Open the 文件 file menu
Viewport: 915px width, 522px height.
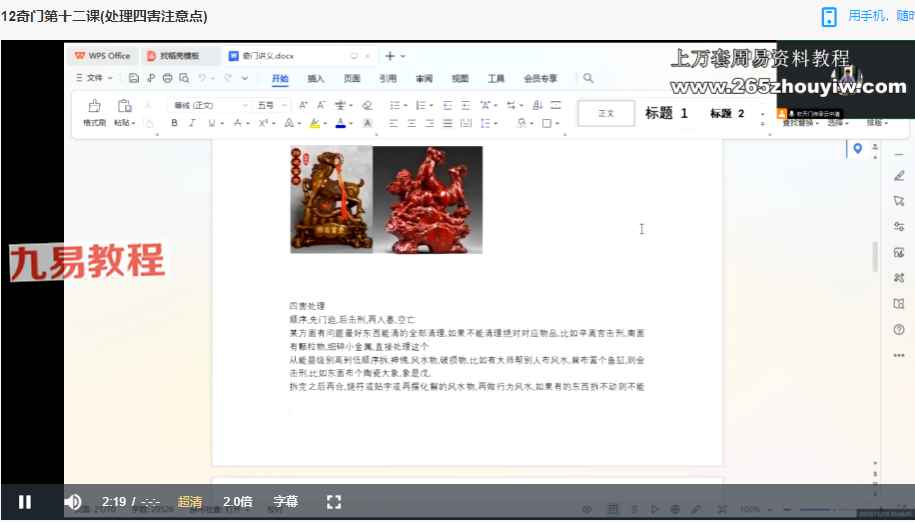click(95, 78)
